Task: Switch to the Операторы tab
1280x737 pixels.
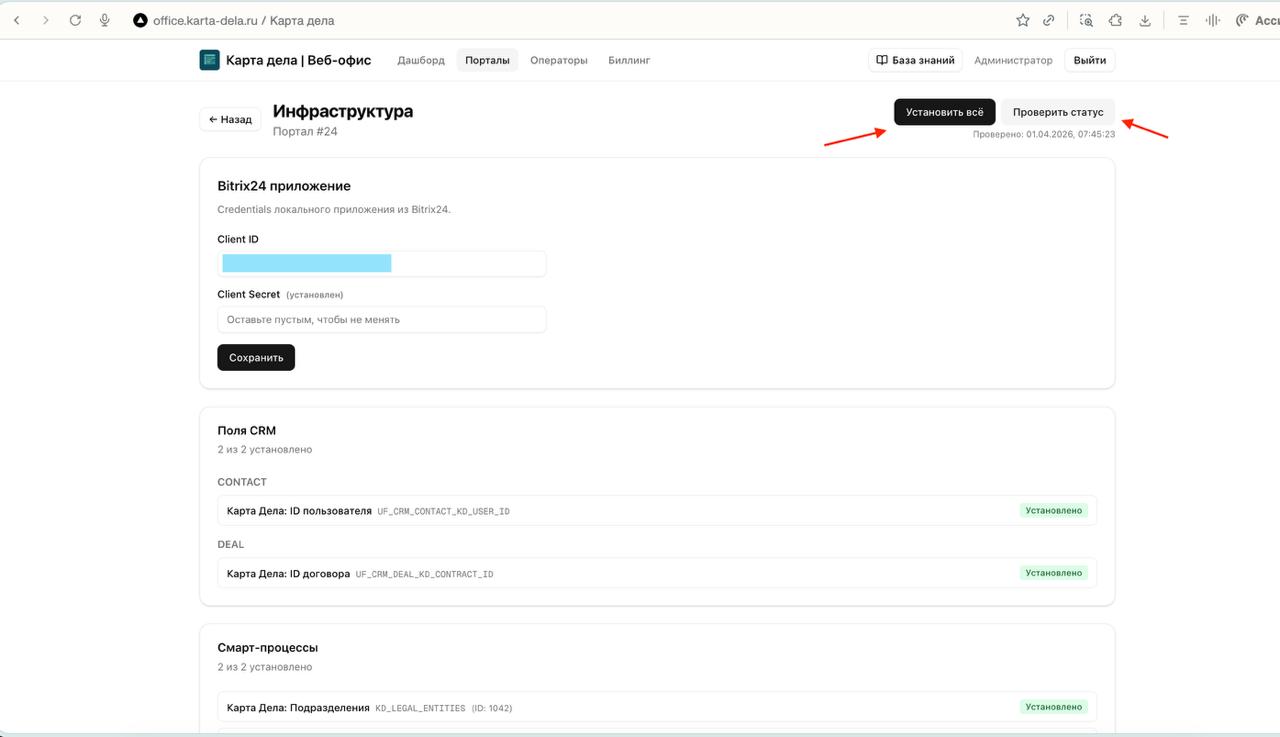Action: point(558,60)
